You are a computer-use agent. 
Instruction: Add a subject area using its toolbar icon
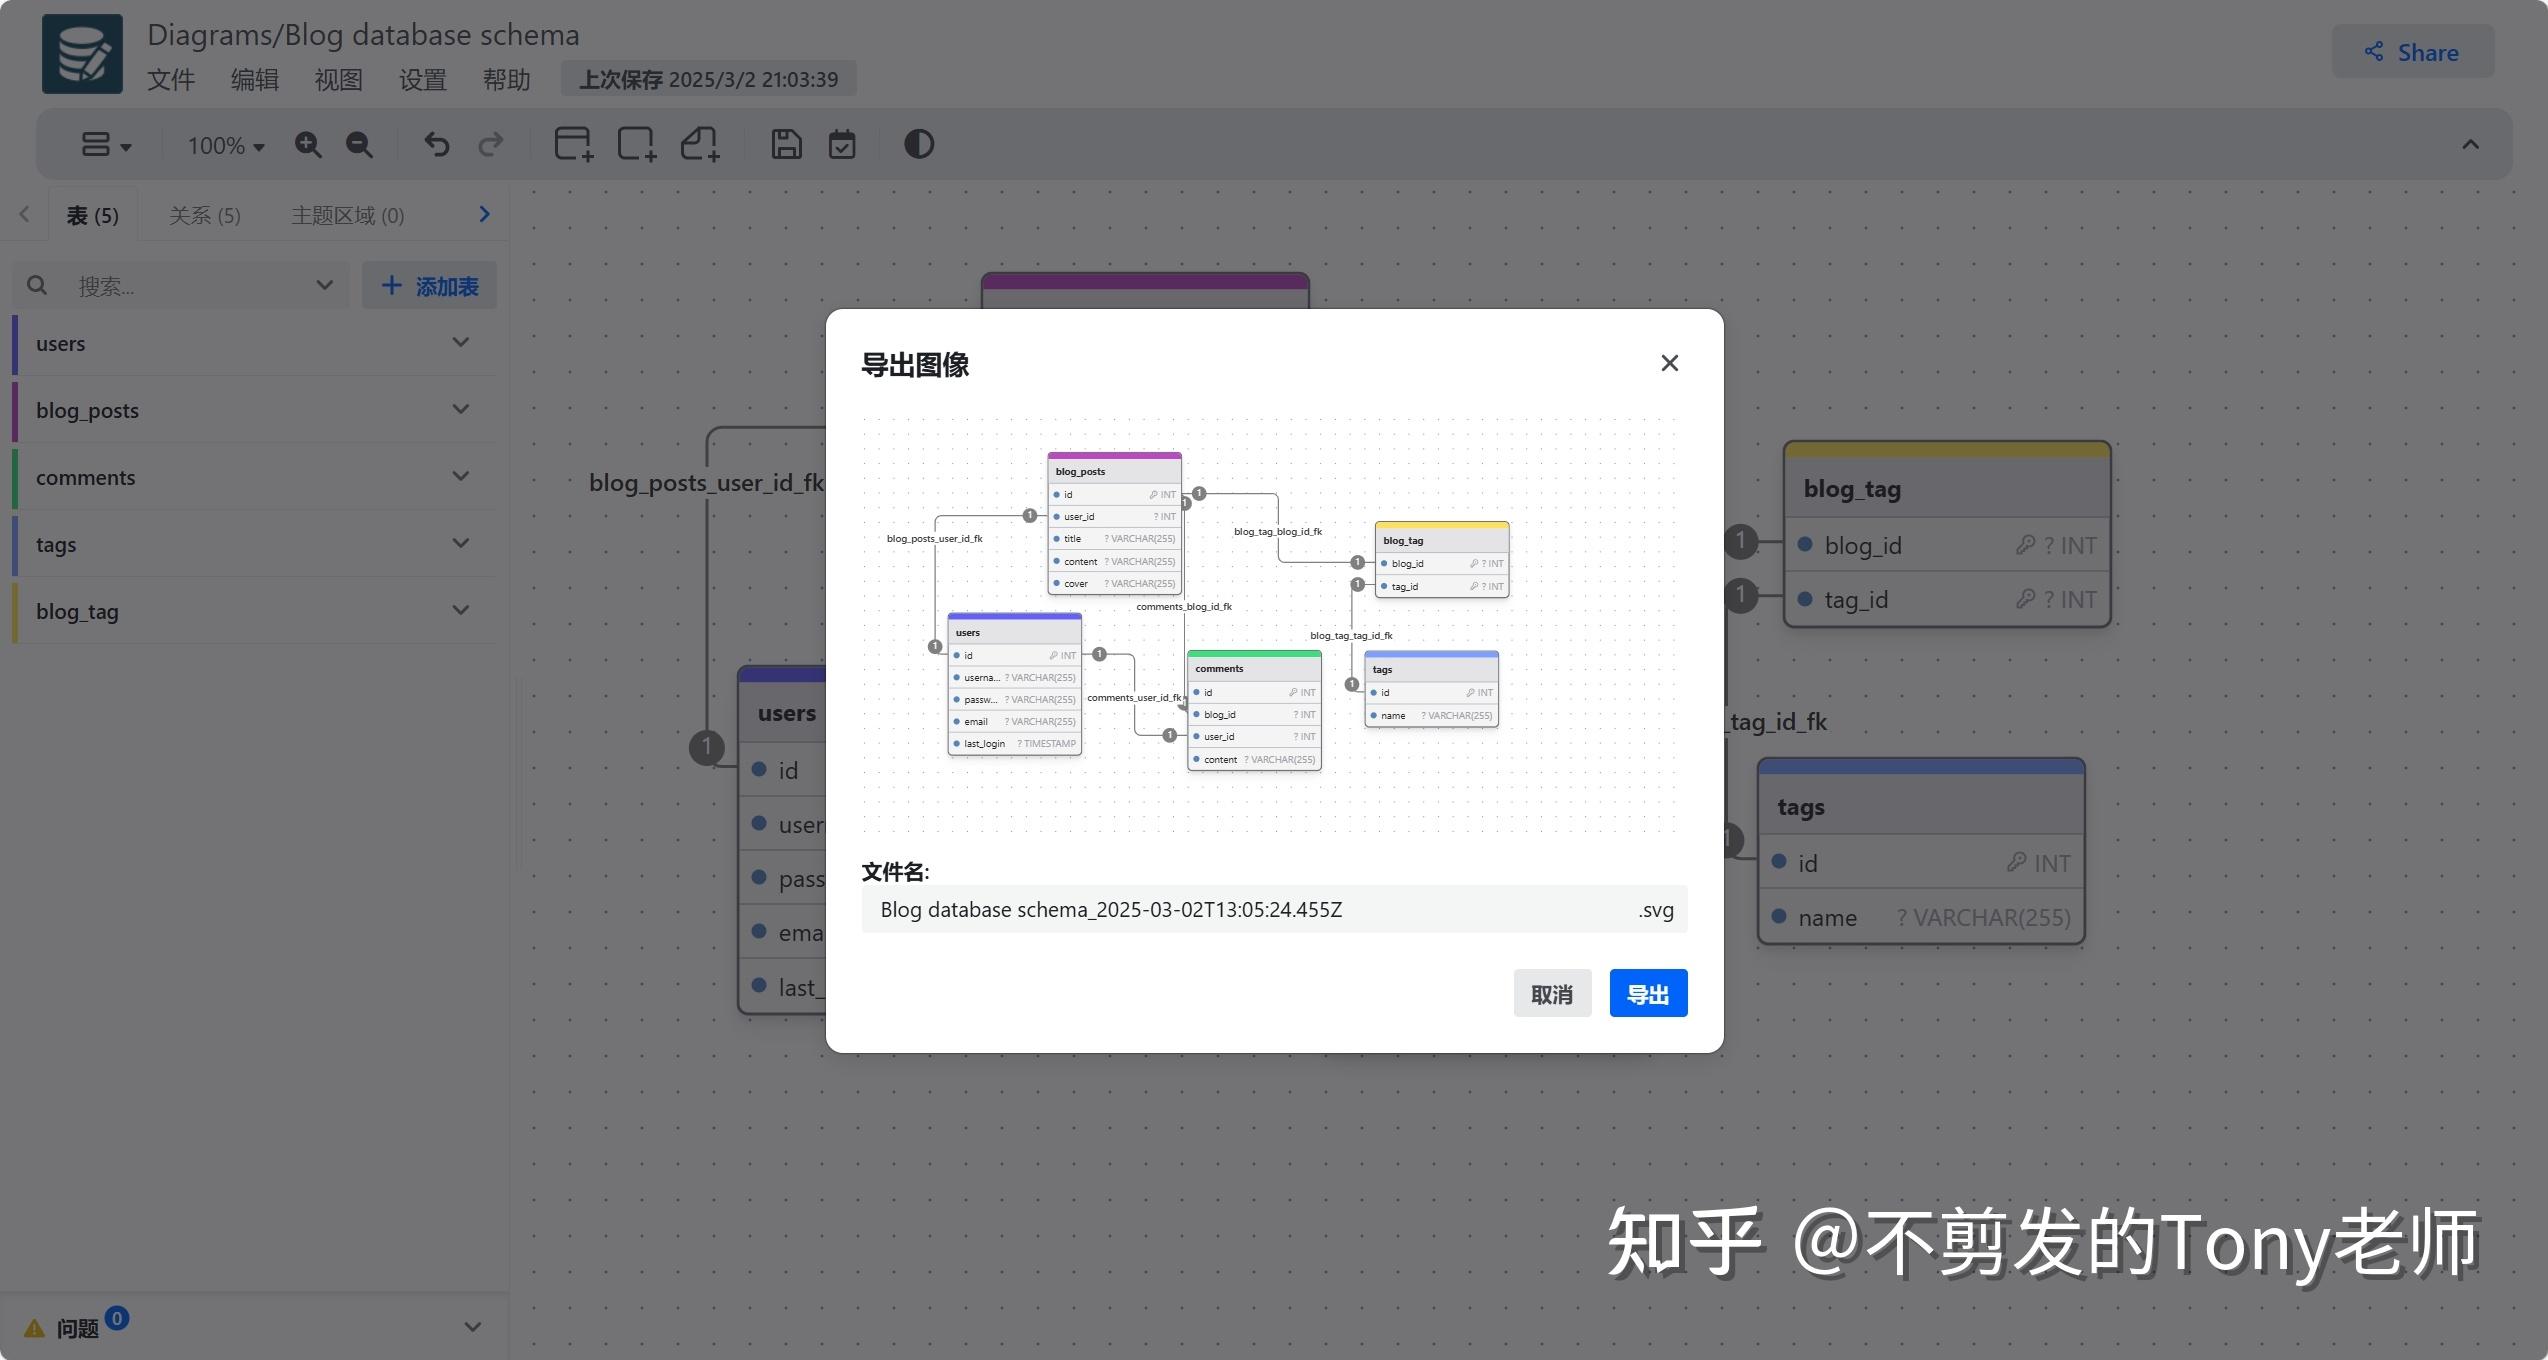coord(636,144)
